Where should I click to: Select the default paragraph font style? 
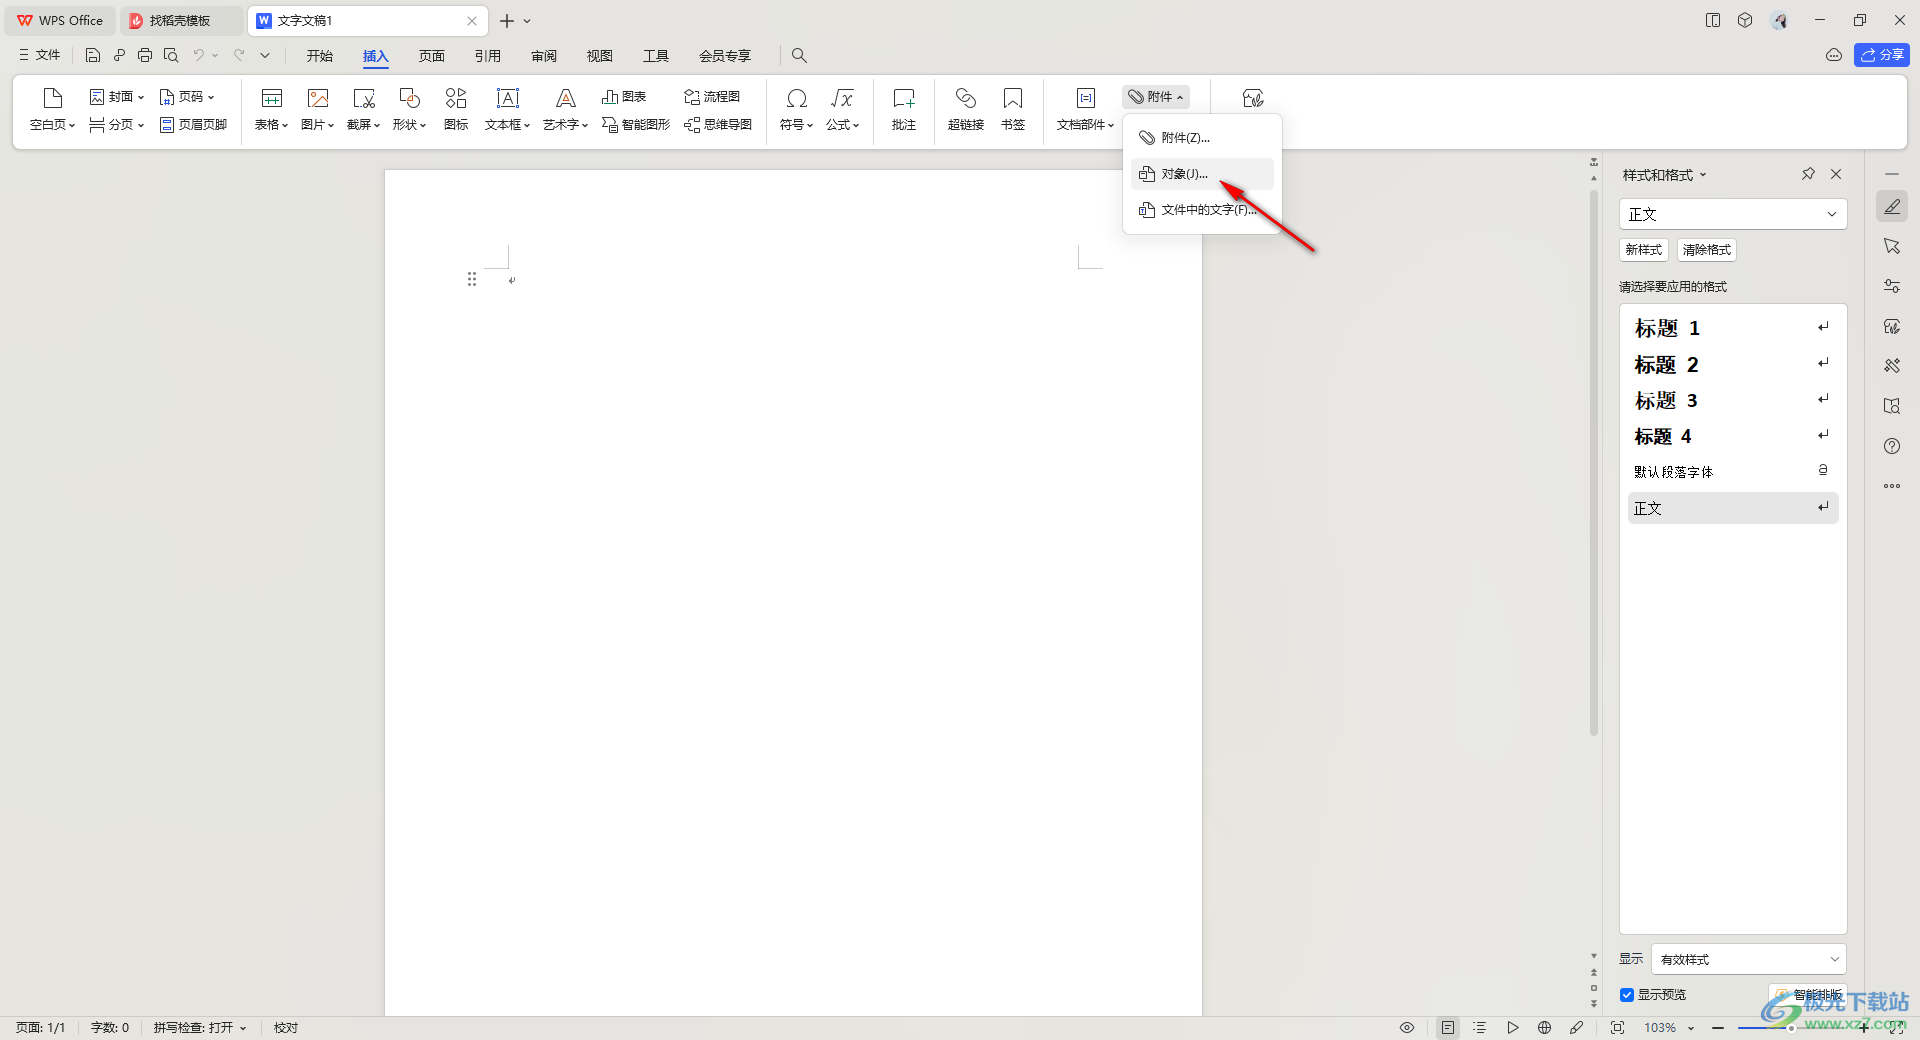(1733, 472)
